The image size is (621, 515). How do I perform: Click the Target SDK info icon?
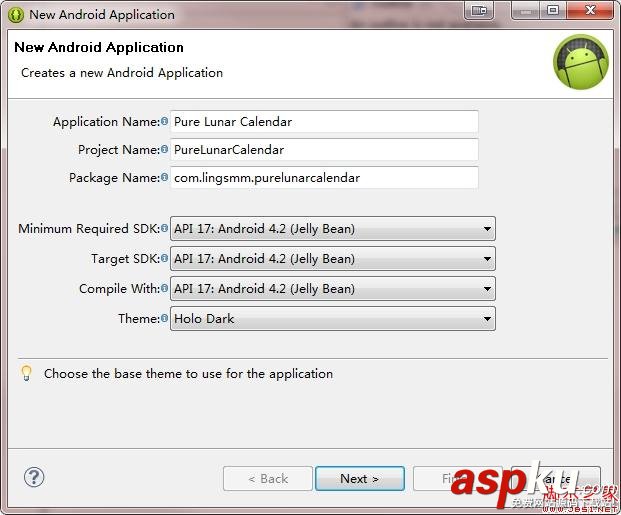point(164,258)
